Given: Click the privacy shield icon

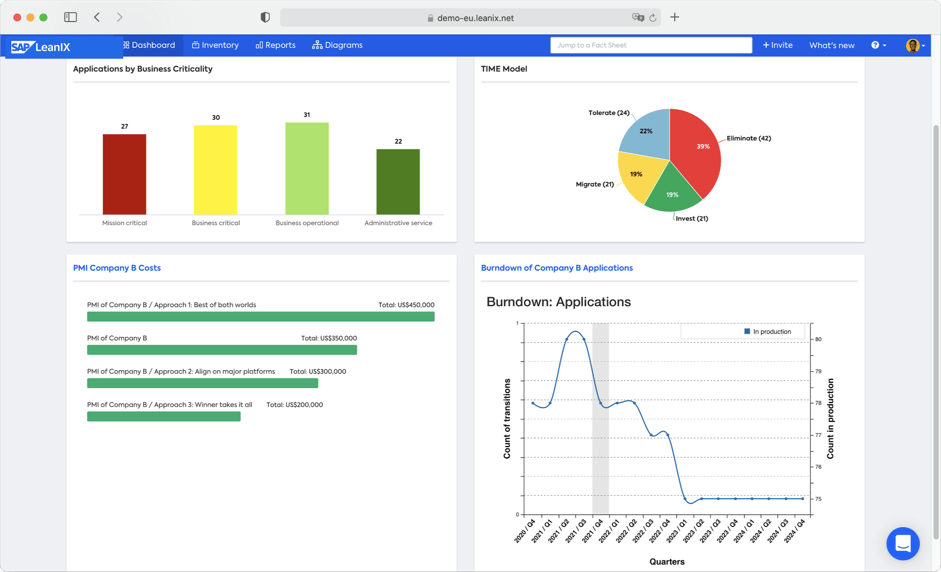Looking at the screenshot, I should pyautogui.click(x=265, y=17).
